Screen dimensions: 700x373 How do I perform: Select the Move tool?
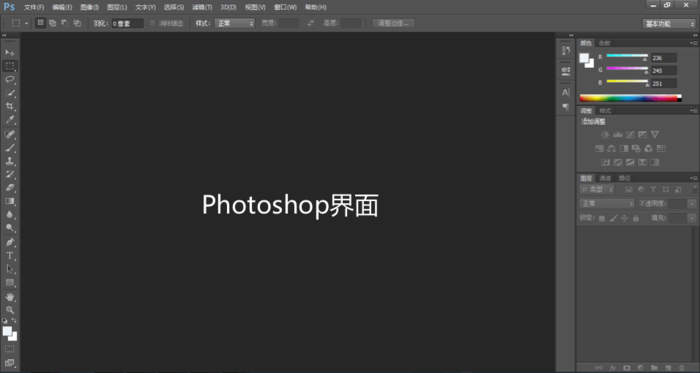tap(10, 53)
